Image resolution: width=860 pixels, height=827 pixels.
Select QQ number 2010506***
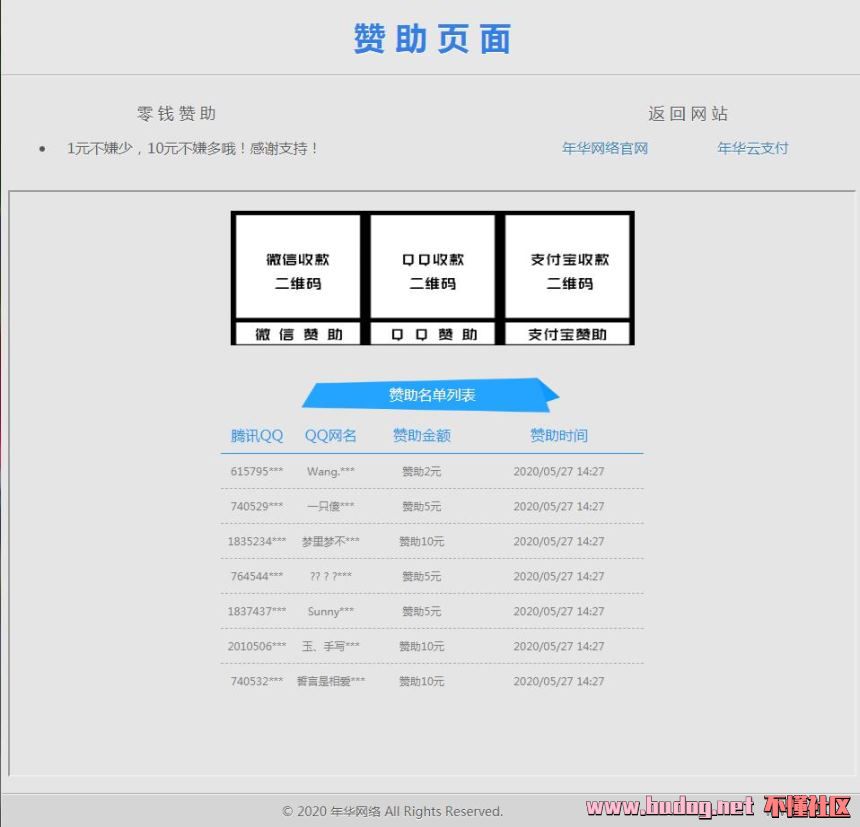click(x=257, y=646)
